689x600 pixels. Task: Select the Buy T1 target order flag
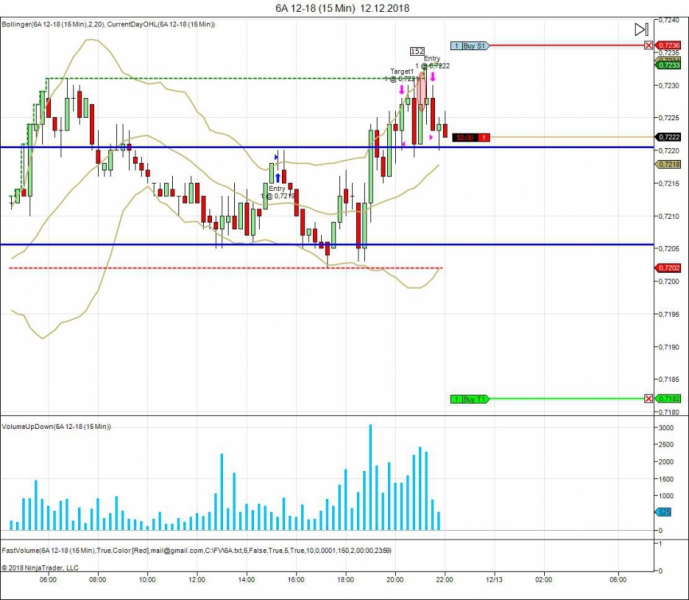click(x=469, y=399)
